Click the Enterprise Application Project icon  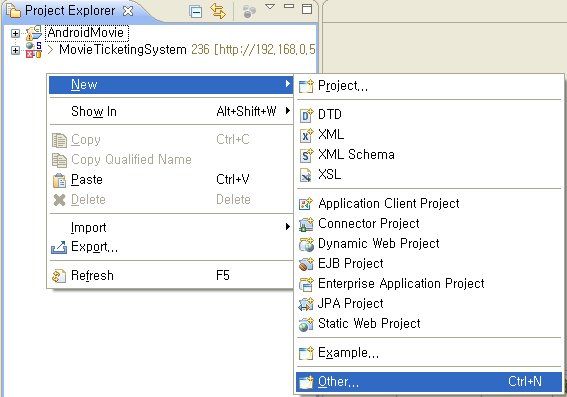pyautogui.click(x=306, y=284)
